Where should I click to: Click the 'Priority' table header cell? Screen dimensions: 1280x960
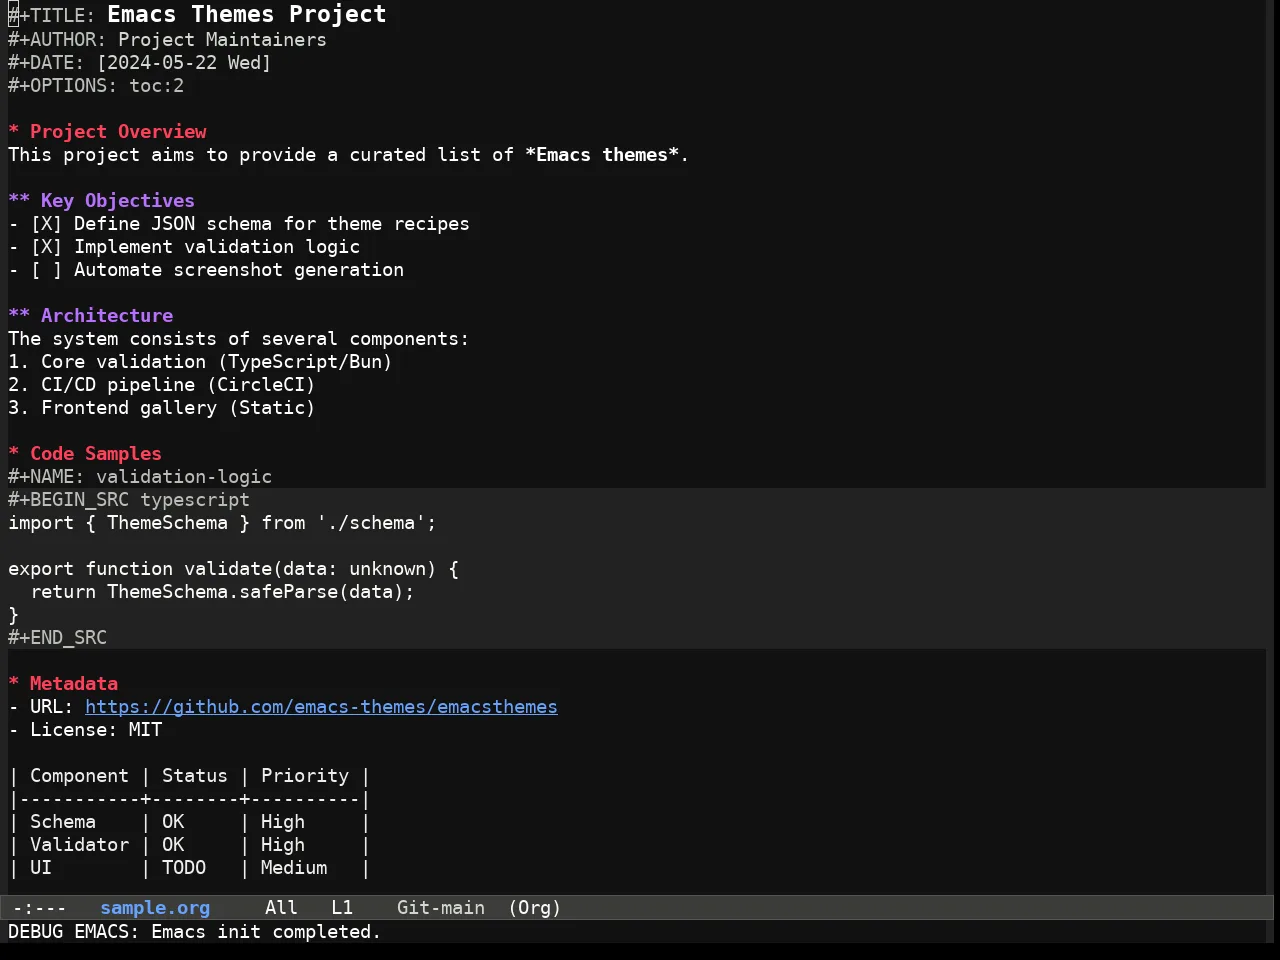(305, 776)
